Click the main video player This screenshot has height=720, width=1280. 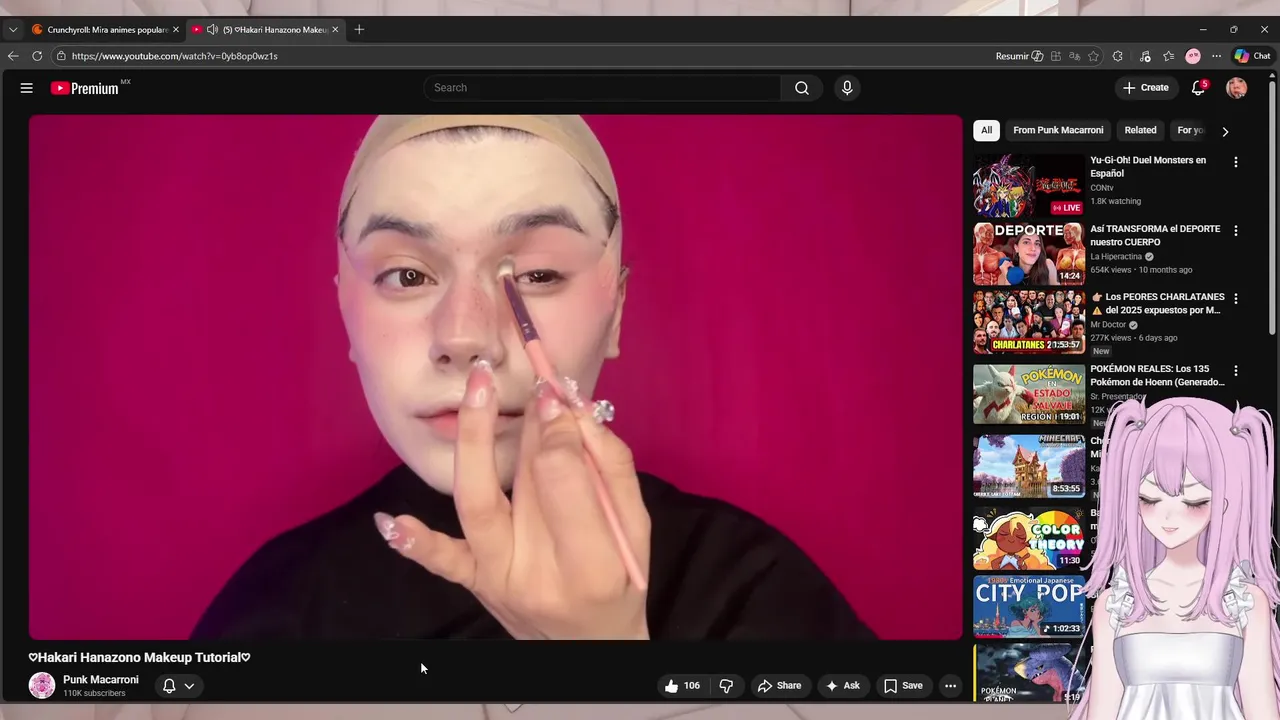[495, 377]
